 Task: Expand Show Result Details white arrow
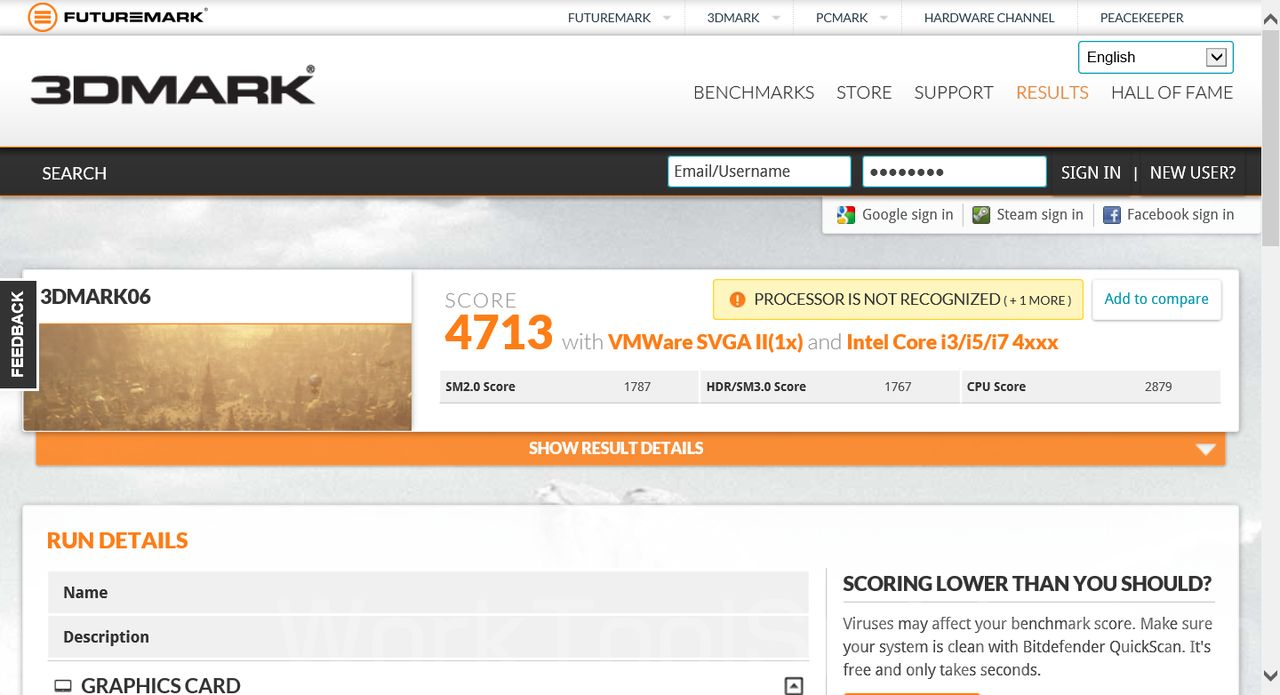pyautogui.click(x=1205, y=449)
